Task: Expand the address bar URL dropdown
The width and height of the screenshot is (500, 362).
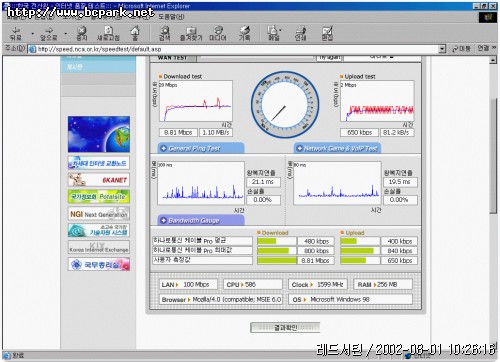Action: (x=442, y=49)
